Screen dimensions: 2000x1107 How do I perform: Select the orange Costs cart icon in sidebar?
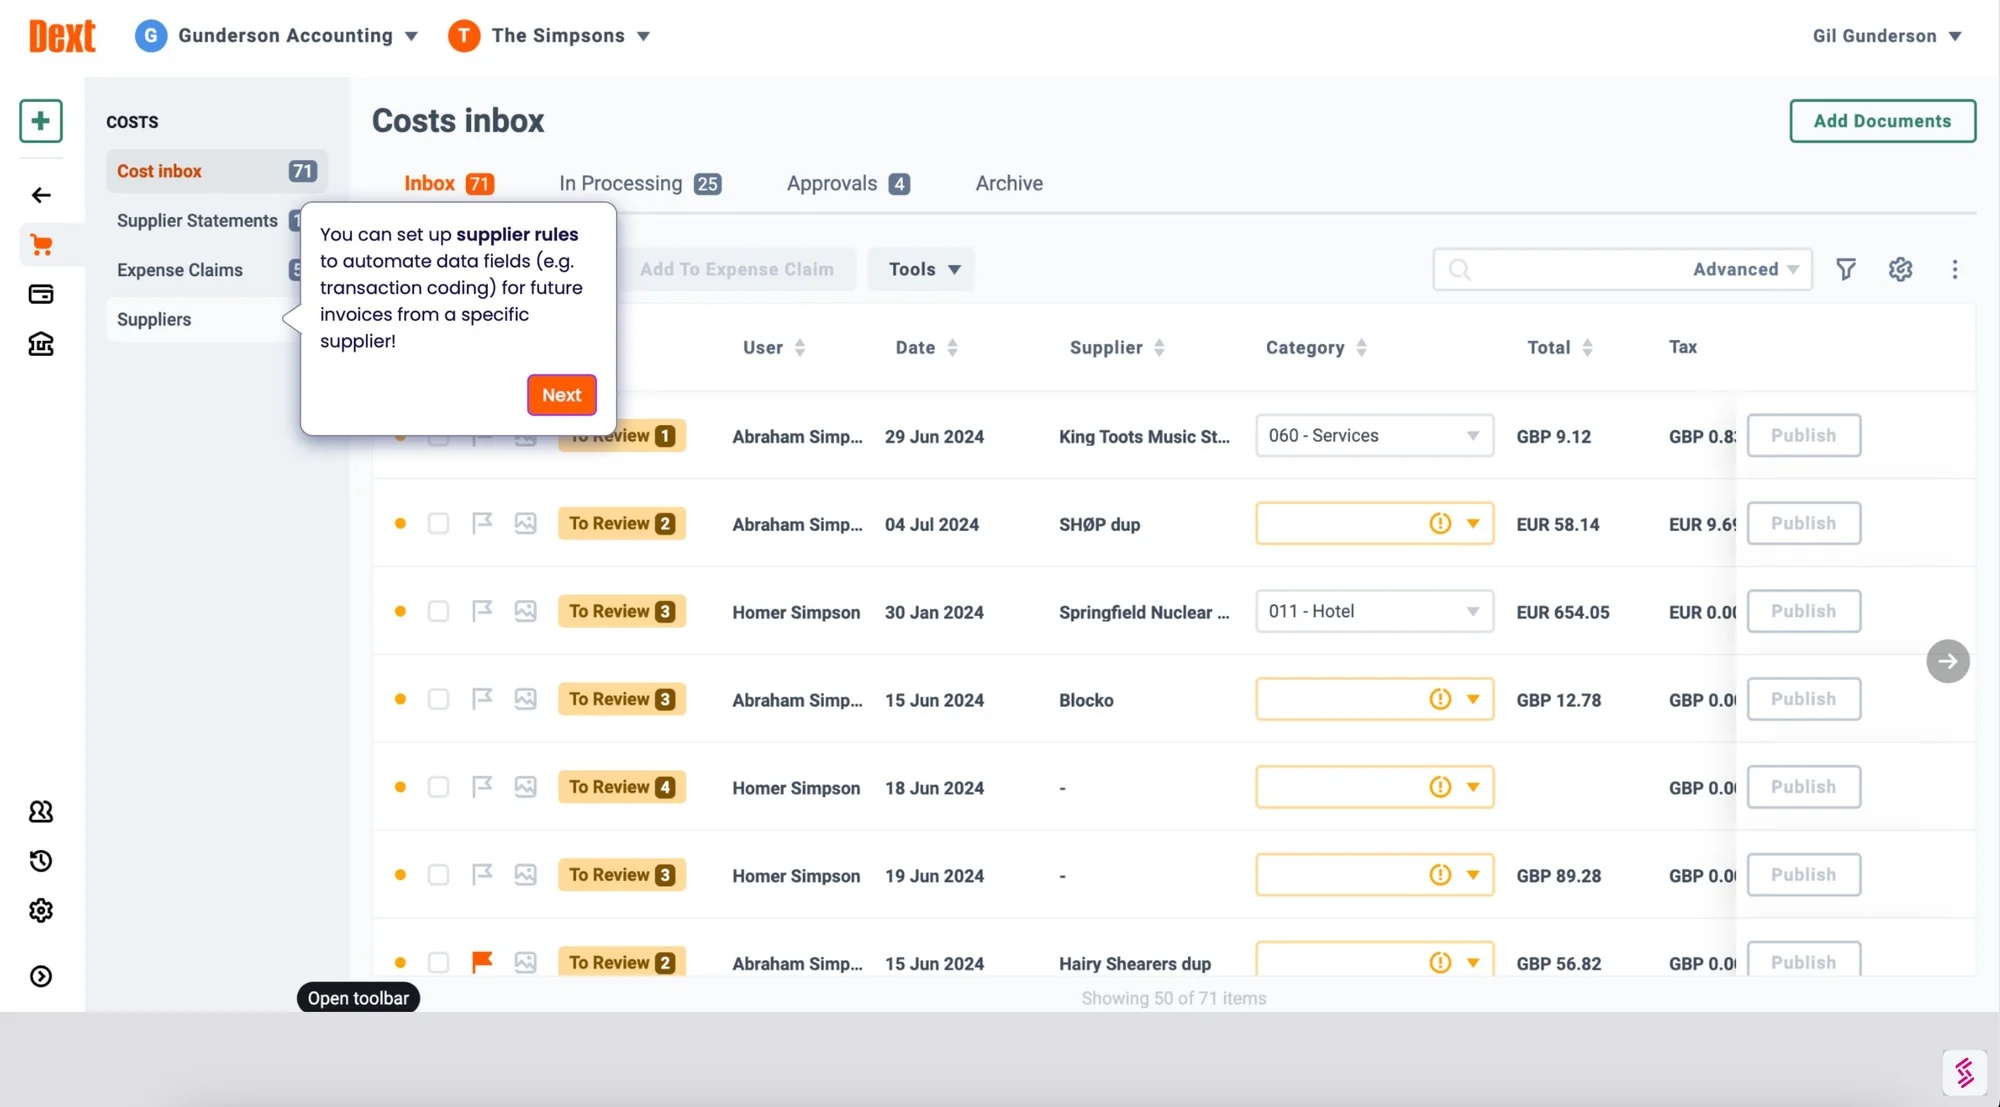pyautogui.click(x=40, y=244)
